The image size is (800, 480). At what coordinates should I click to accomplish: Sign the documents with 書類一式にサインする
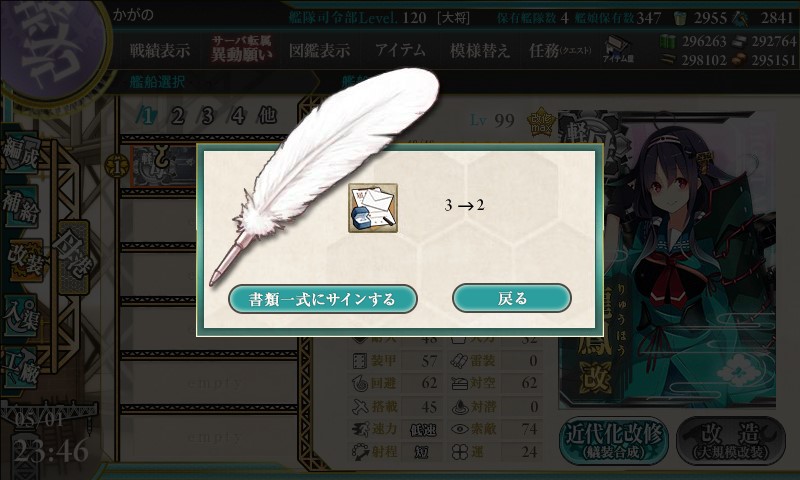[322, 299]
